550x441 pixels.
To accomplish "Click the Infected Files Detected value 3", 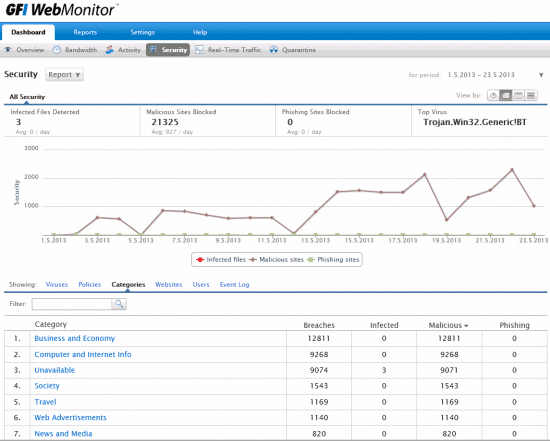I will 18,122.
